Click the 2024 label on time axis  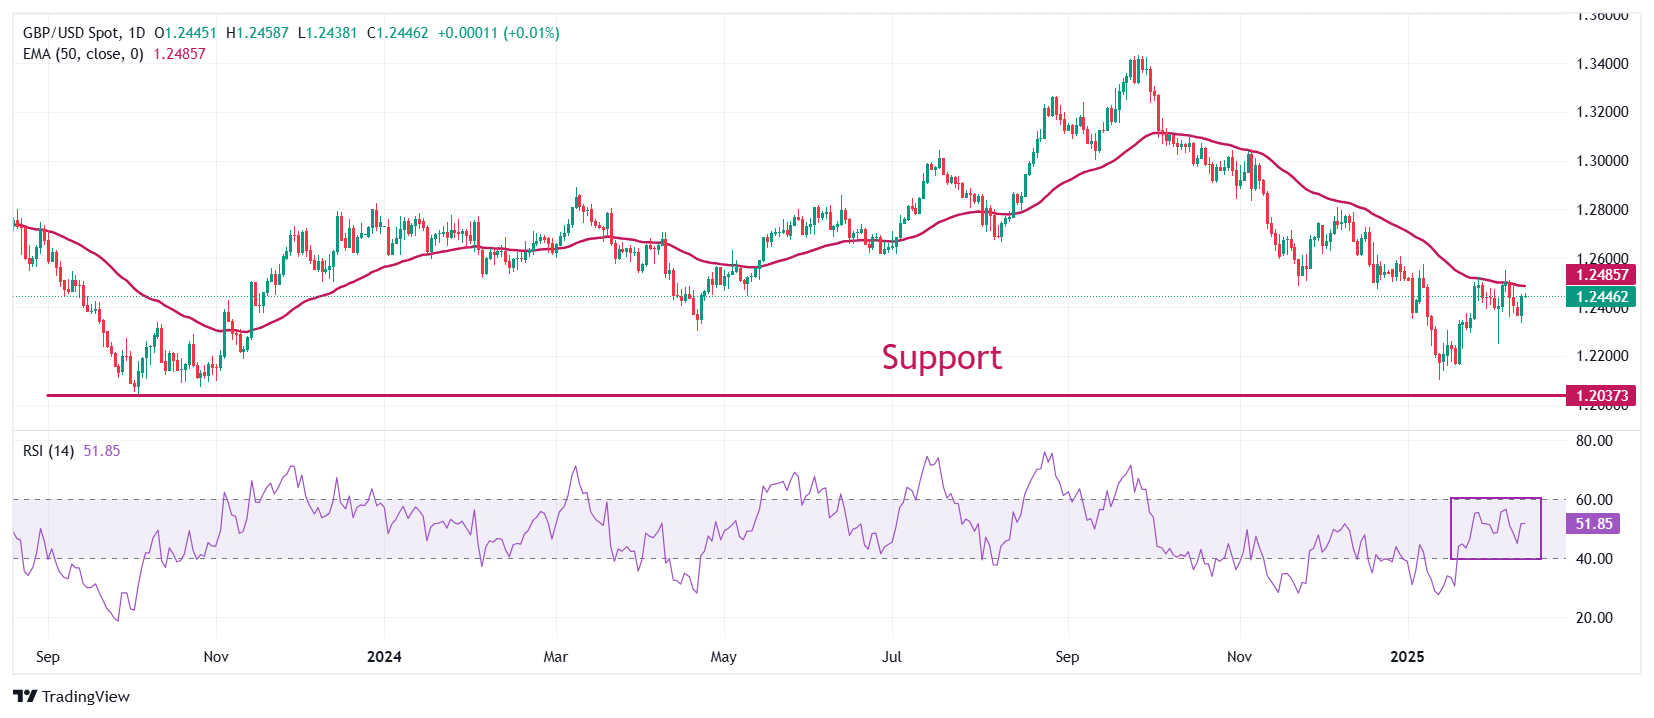[x=384, y=657]
